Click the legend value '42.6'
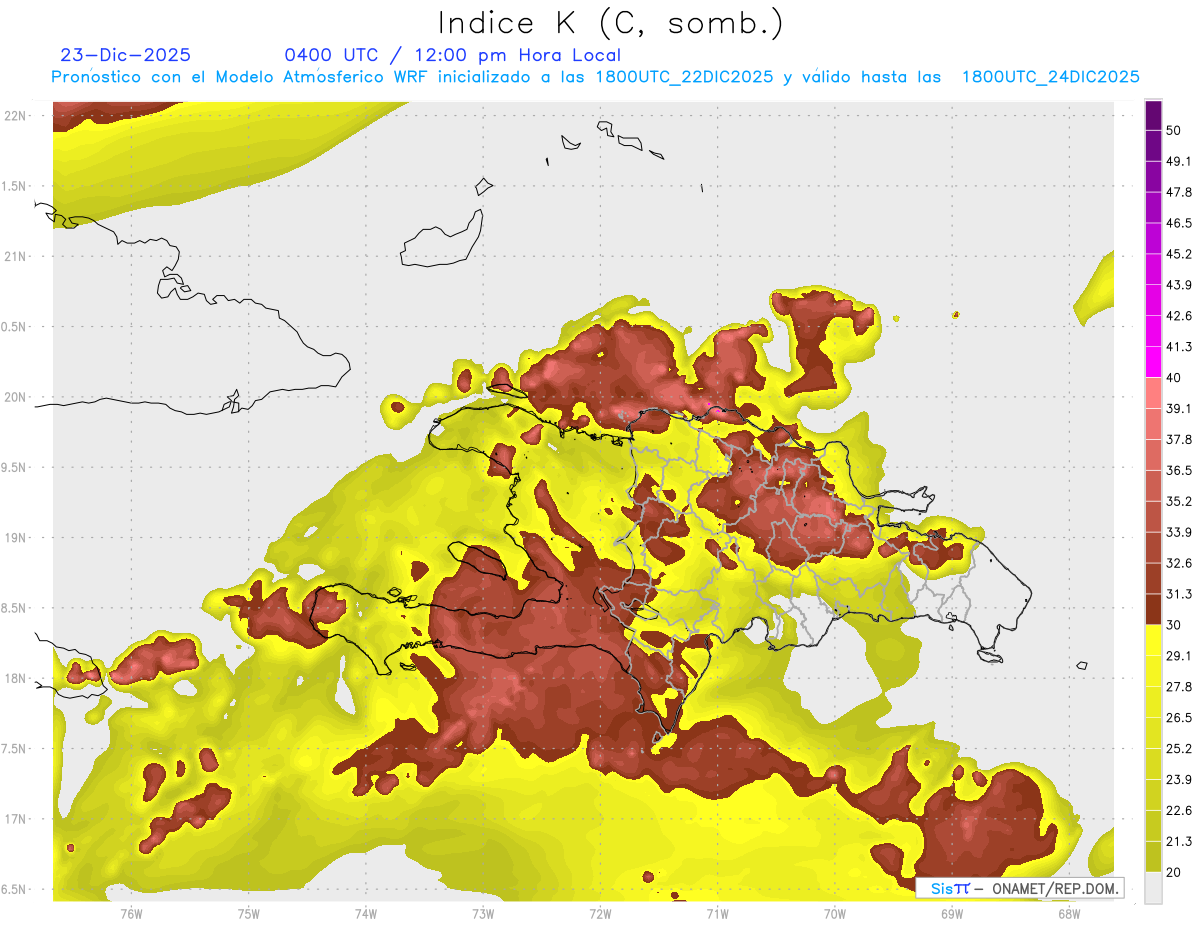 pos(1179,316)
